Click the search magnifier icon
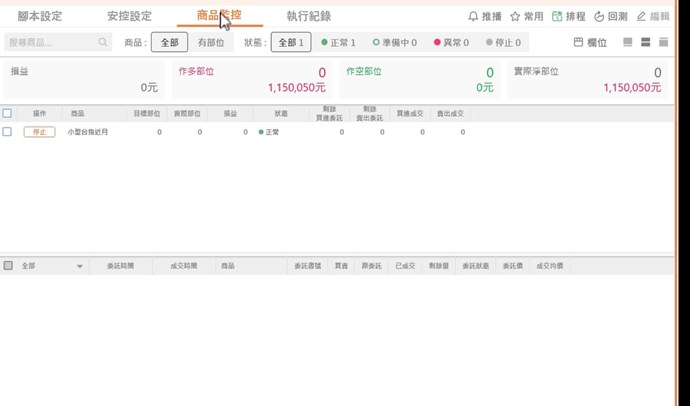690x406 pixels. [x=103, y=43]
